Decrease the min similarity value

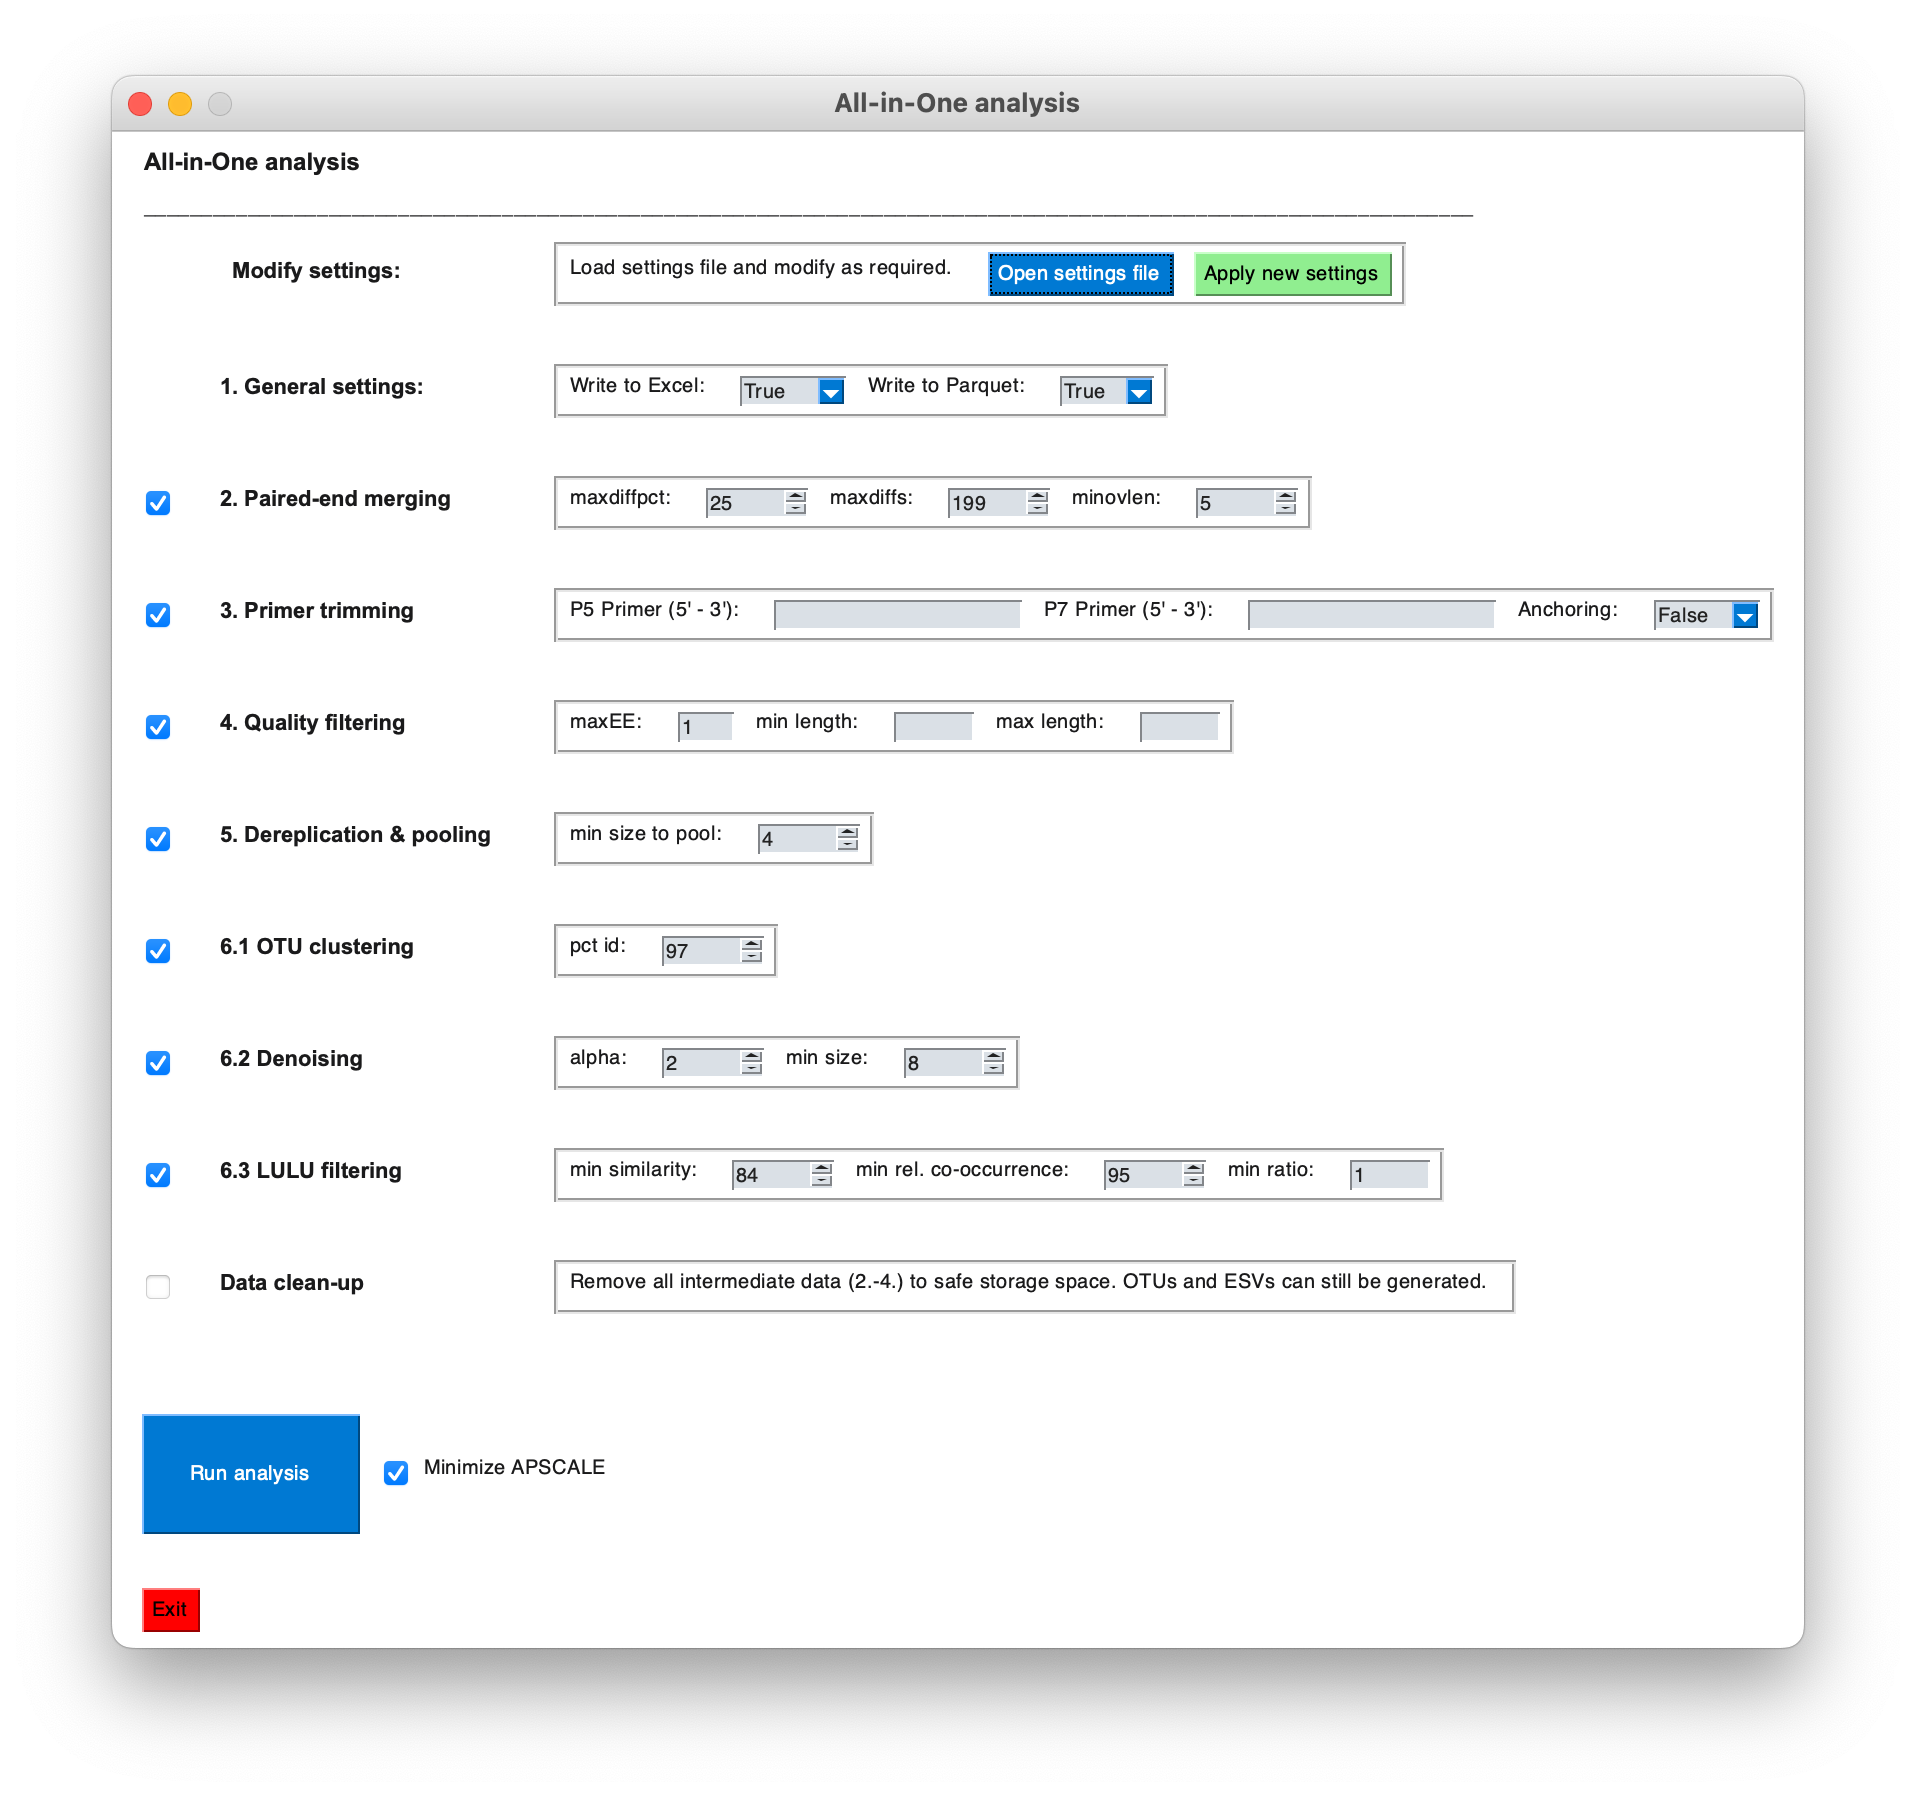coord(822,1180)
